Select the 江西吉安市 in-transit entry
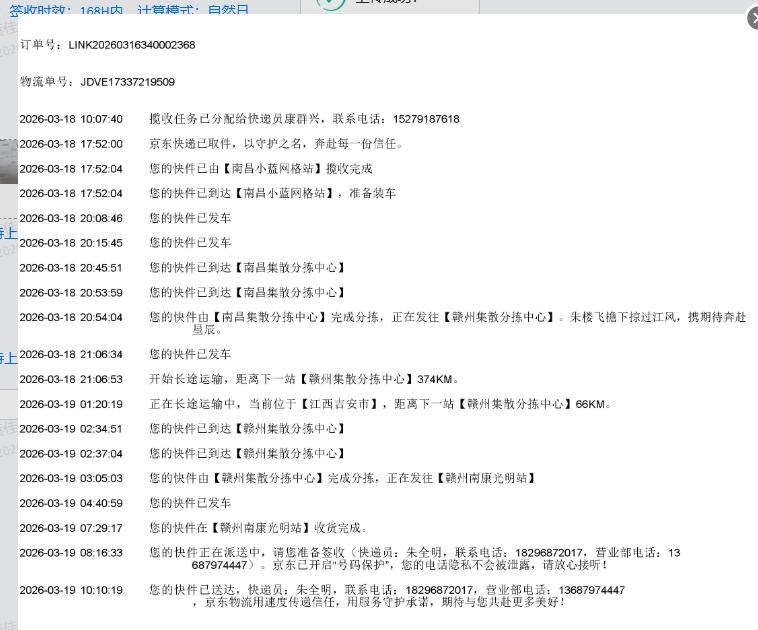The image size is (758, 630). pyautogui.click(x=380, y=404)
